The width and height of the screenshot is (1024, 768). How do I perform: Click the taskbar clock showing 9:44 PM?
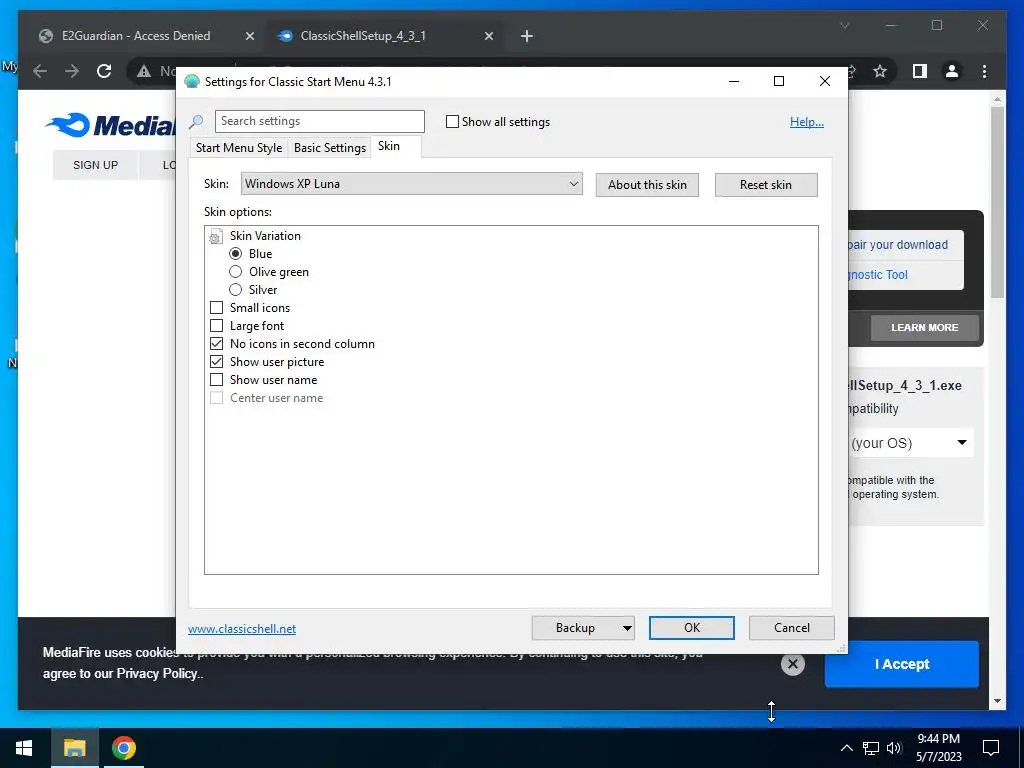pyautogui.click(x=938, y=748)
